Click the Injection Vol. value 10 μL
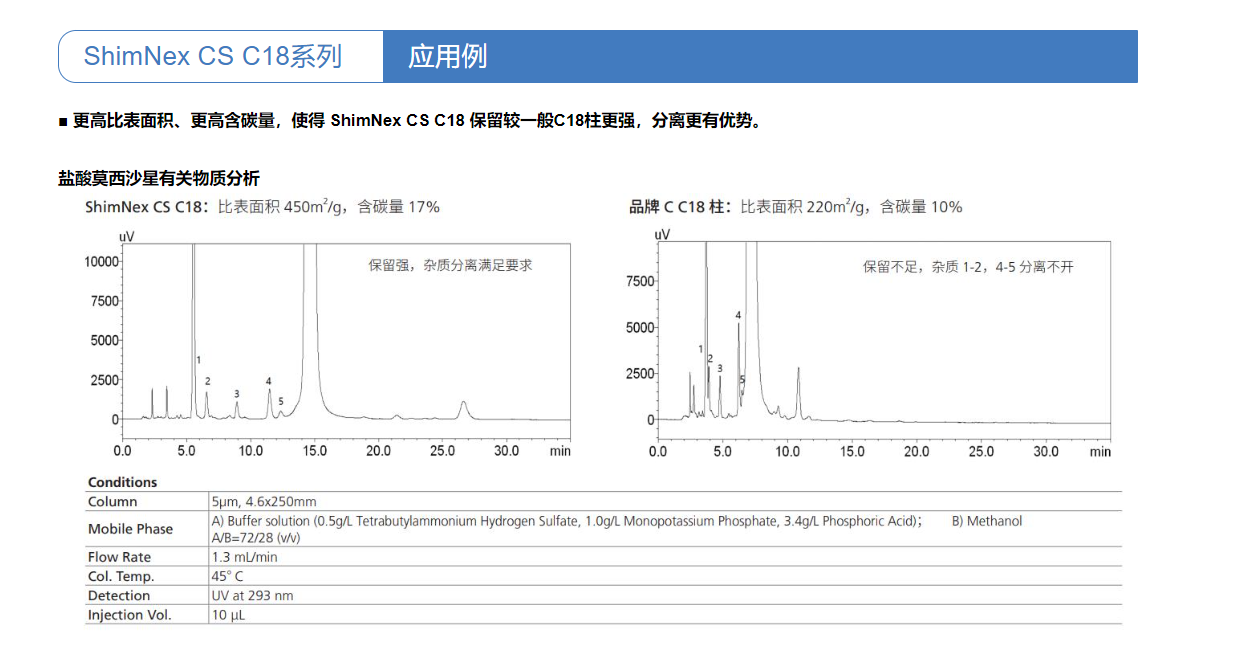This screenshot has width=1248, height=664. pos(227,615)
